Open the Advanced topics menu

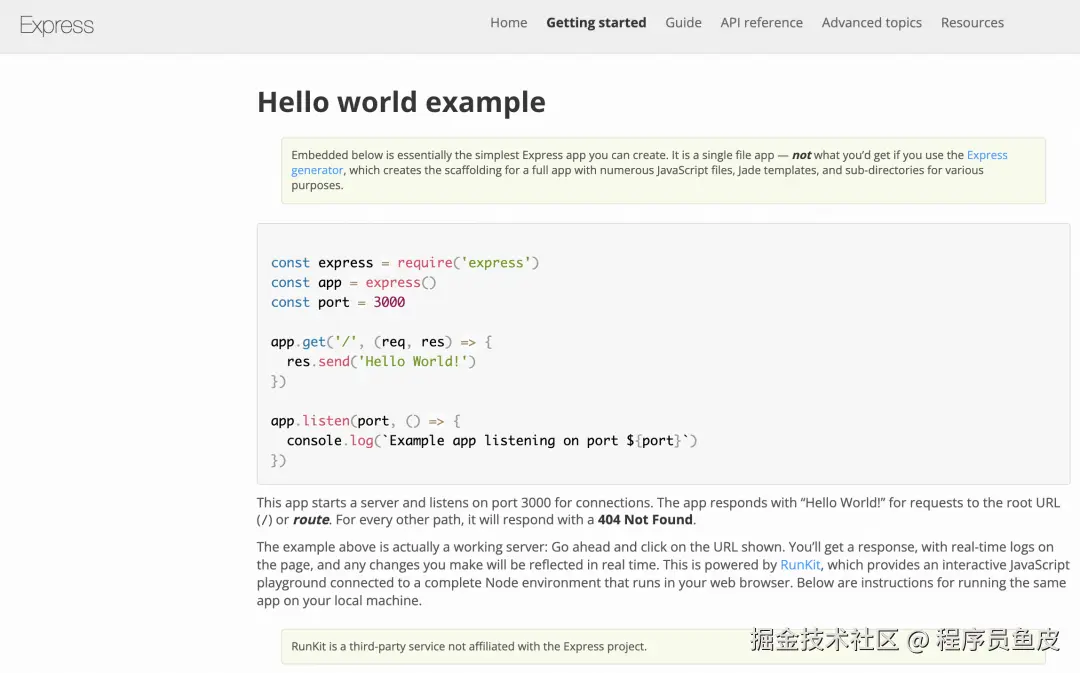(x=871, y=23)
